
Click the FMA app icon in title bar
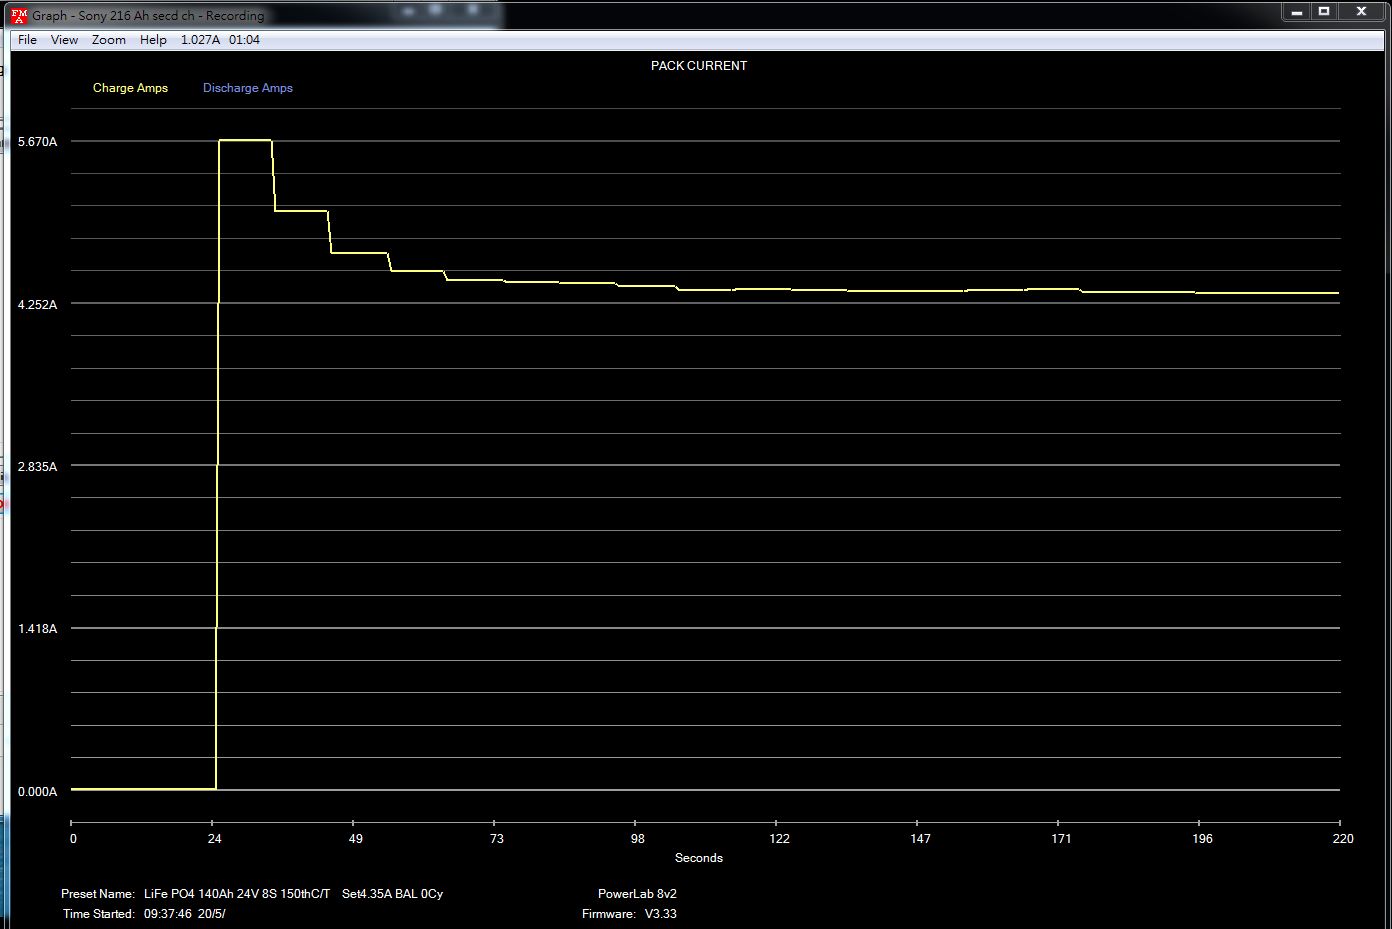(18, 15)
